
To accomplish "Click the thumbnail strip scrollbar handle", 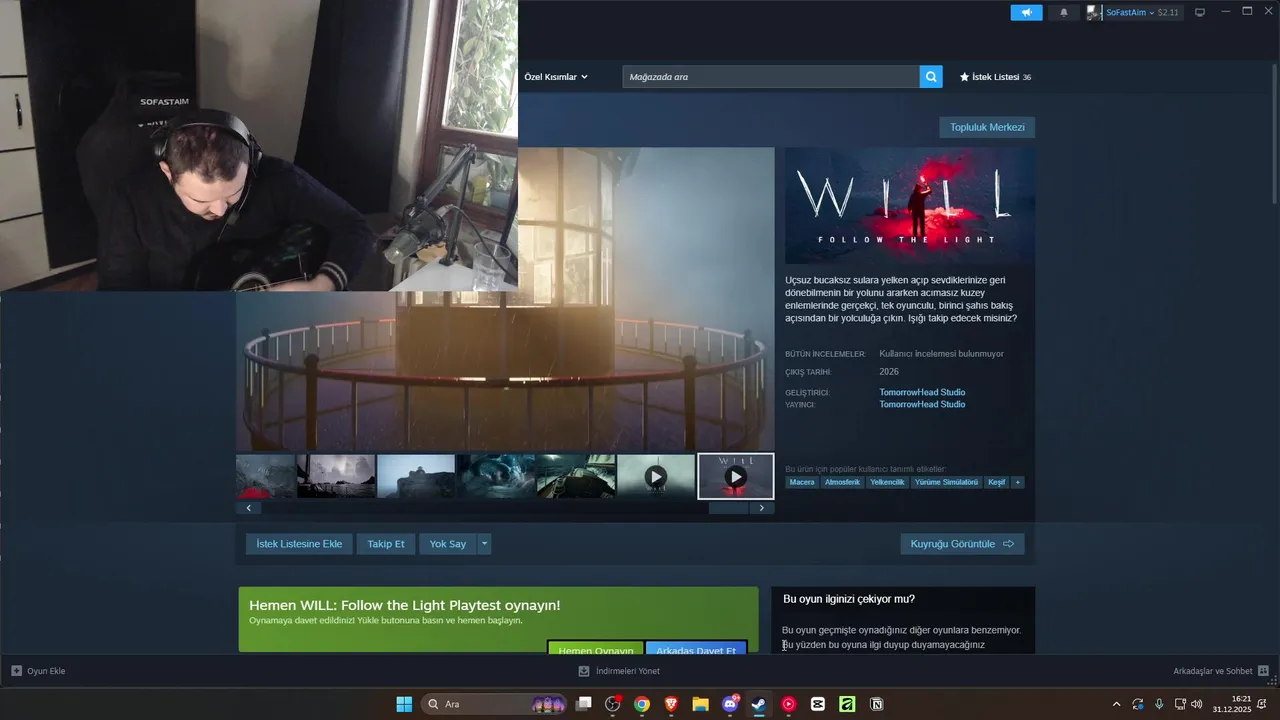I will (x=728, y=508).
